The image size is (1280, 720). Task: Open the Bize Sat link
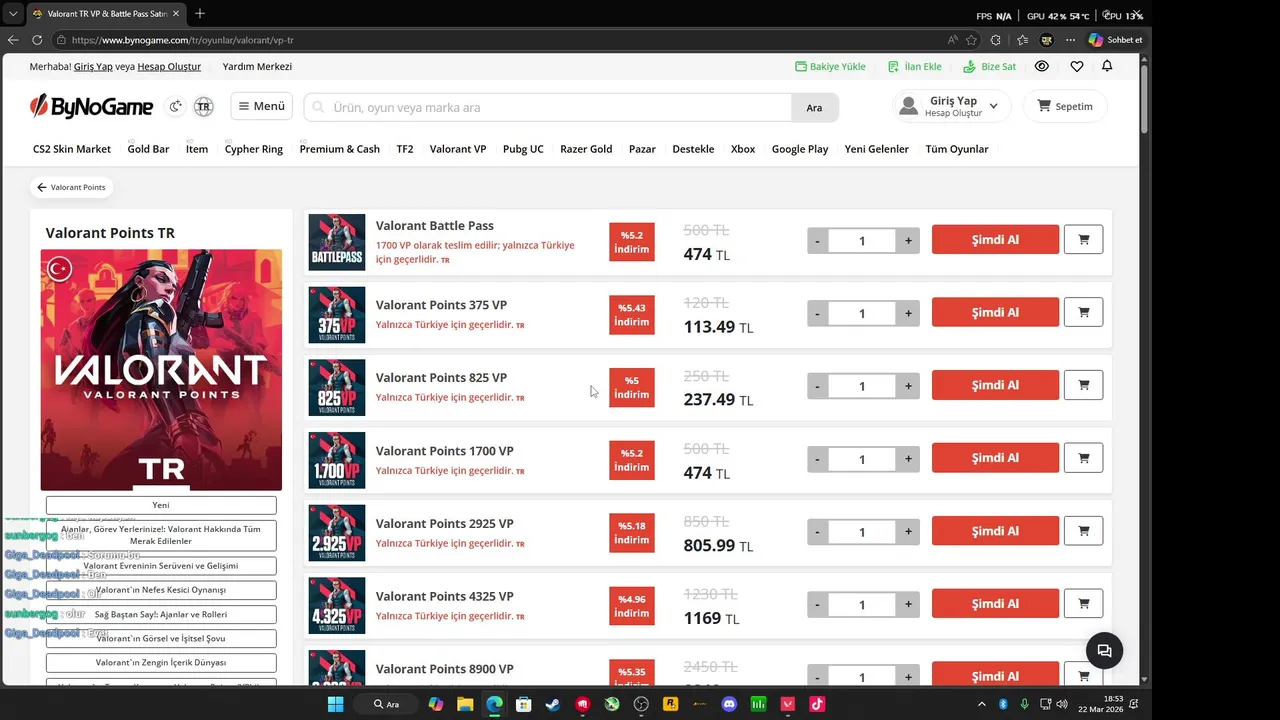click(989, 66)
